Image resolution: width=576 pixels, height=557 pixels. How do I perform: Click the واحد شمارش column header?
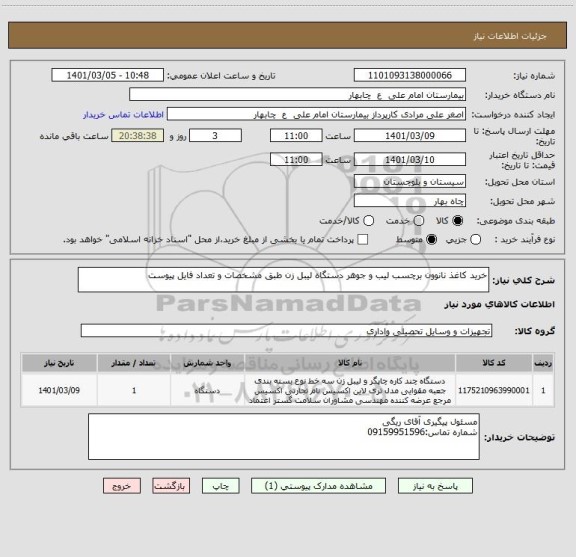tap(207, 363)
